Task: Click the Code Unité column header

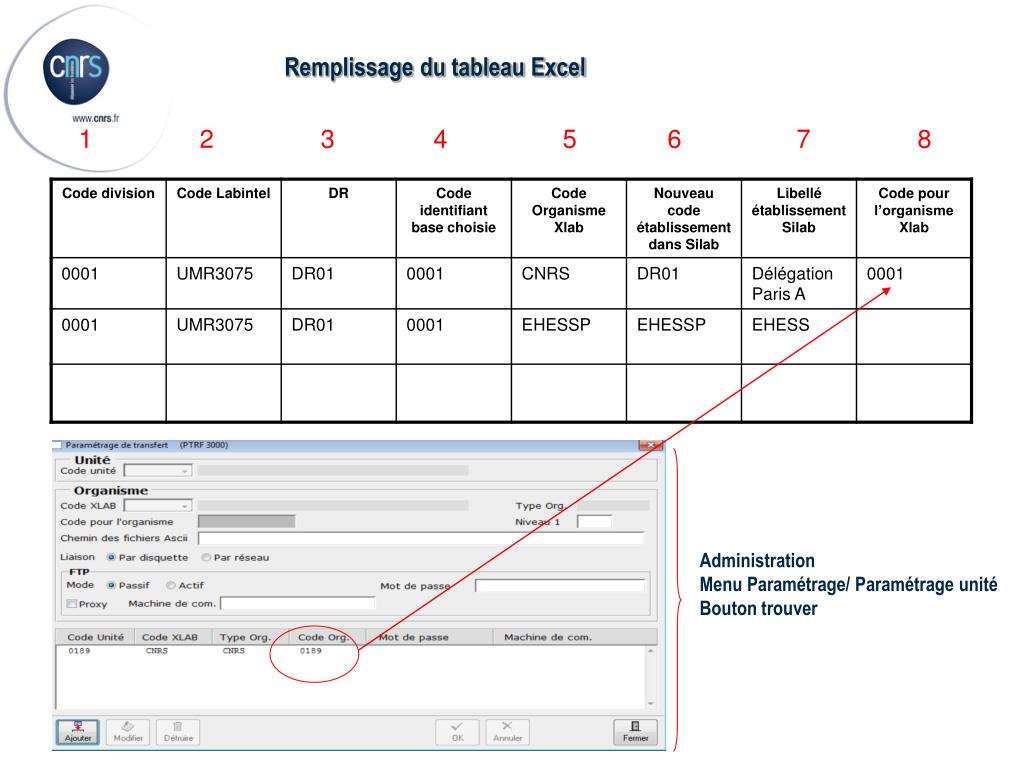Action: click(x=95, y=637)
